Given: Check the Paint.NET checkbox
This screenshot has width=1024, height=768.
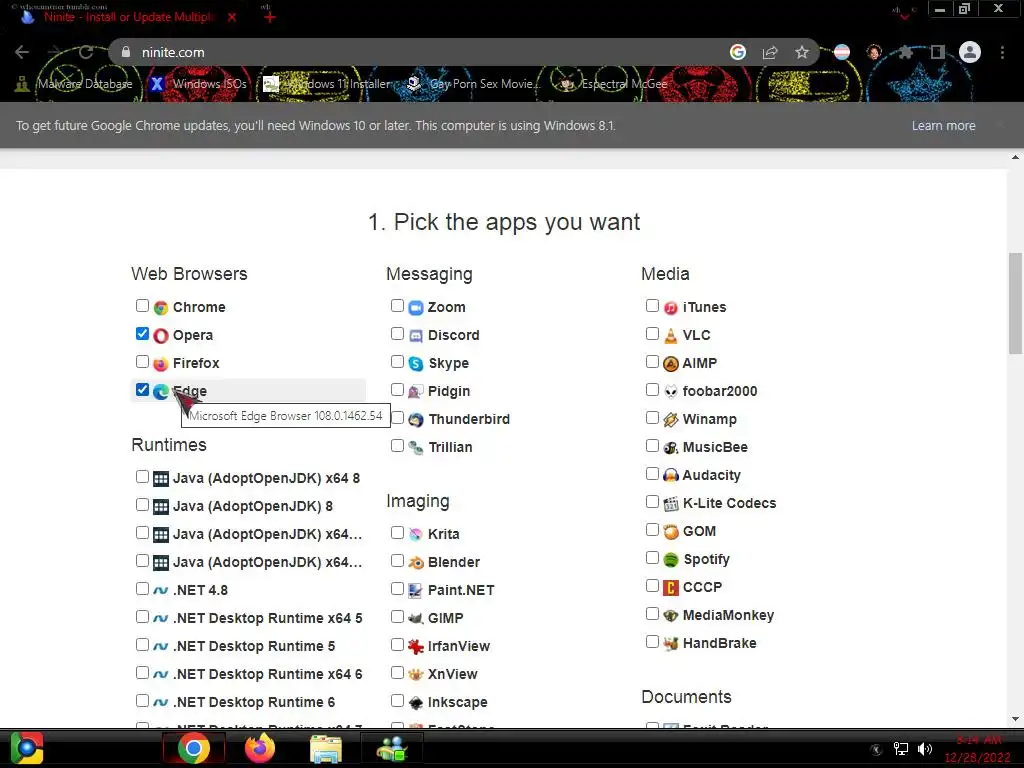Looking at the screenshot, I should click(397, 589).
